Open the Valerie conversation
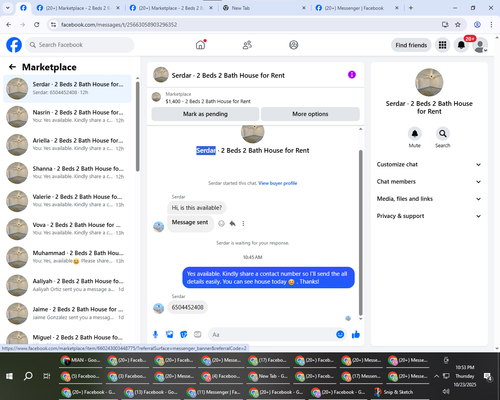The height and width of the screenshot is (400, 500). tap(67, 201)
